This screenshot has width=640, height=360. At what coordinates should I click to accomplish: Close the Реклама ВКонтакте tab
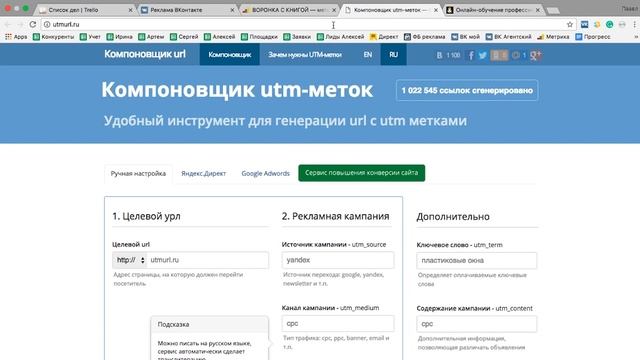coord(232,10)
